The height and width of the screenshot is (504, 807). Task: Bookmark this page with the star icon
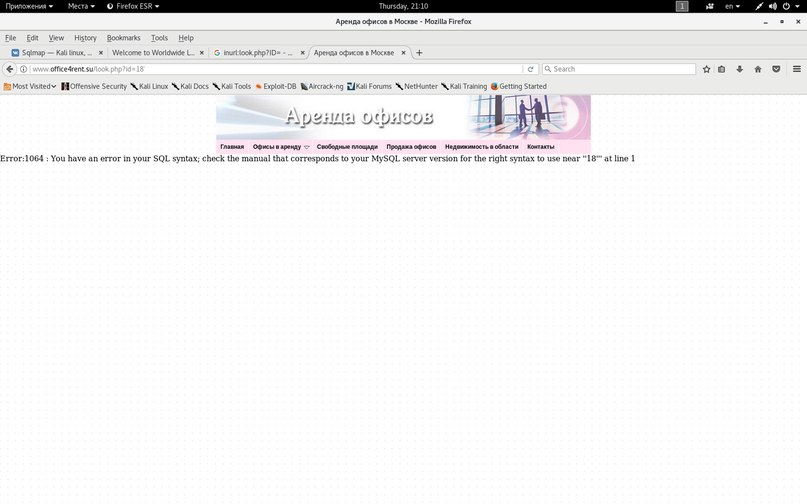pyautogui.click(x=707, y=69)
